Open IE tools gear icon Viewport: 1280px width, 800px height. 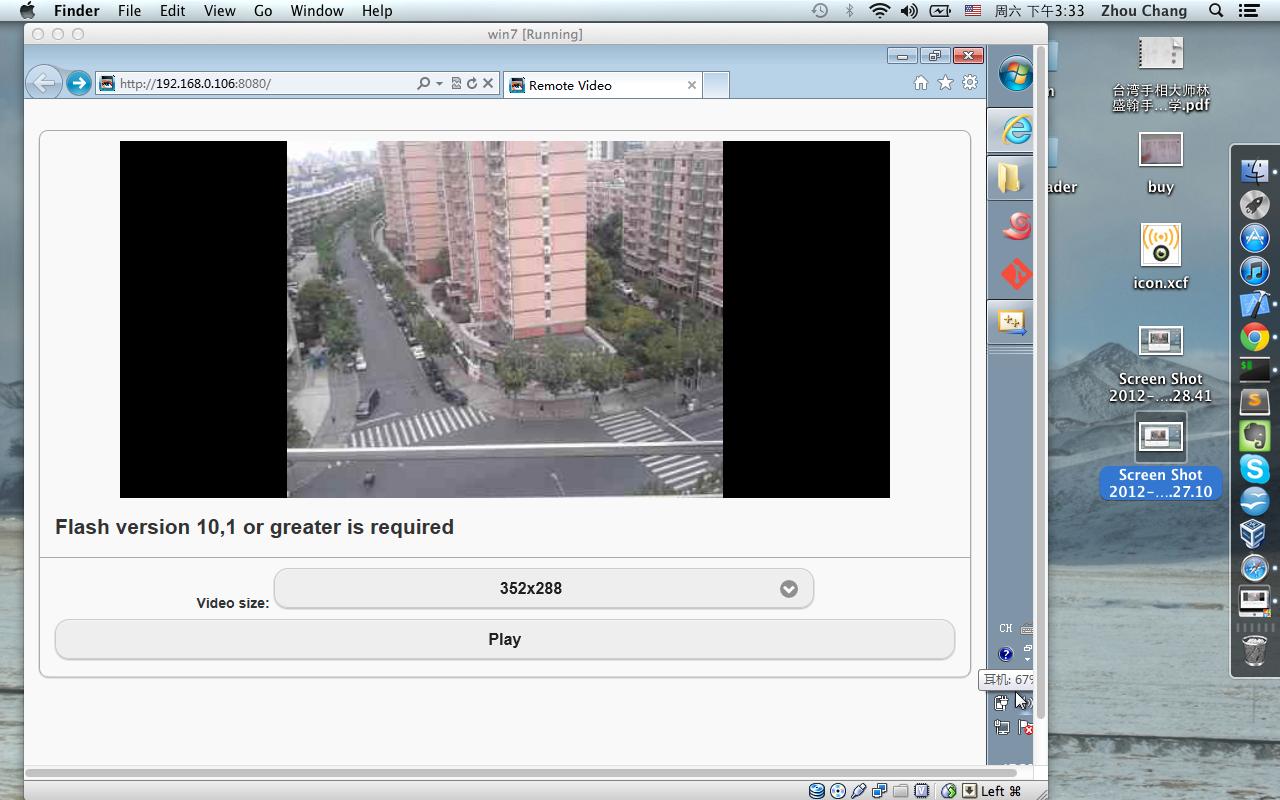click(970, 83)
